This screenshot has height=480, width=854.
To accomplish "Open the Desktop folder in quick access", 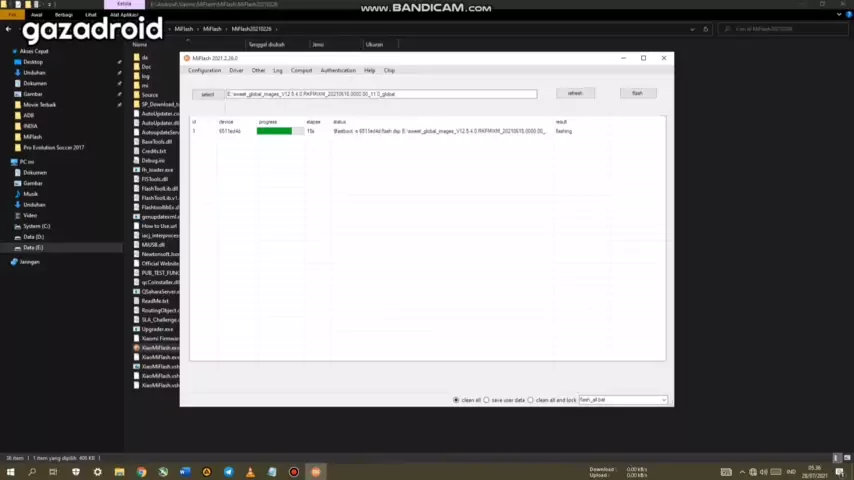I will pyautogui.click(x=32, y=62).
